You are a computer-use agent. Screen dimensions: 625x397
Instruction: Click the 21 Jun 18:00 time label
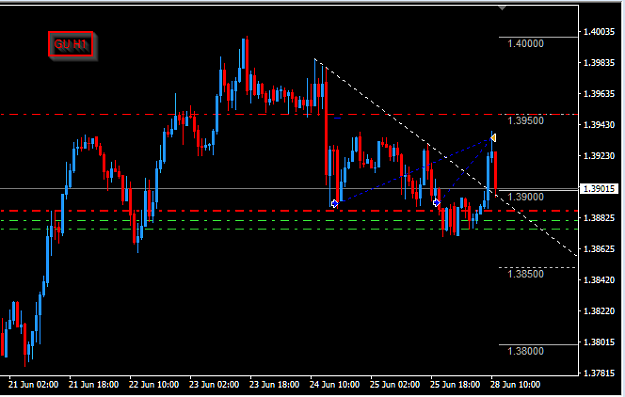pos(94,385)
